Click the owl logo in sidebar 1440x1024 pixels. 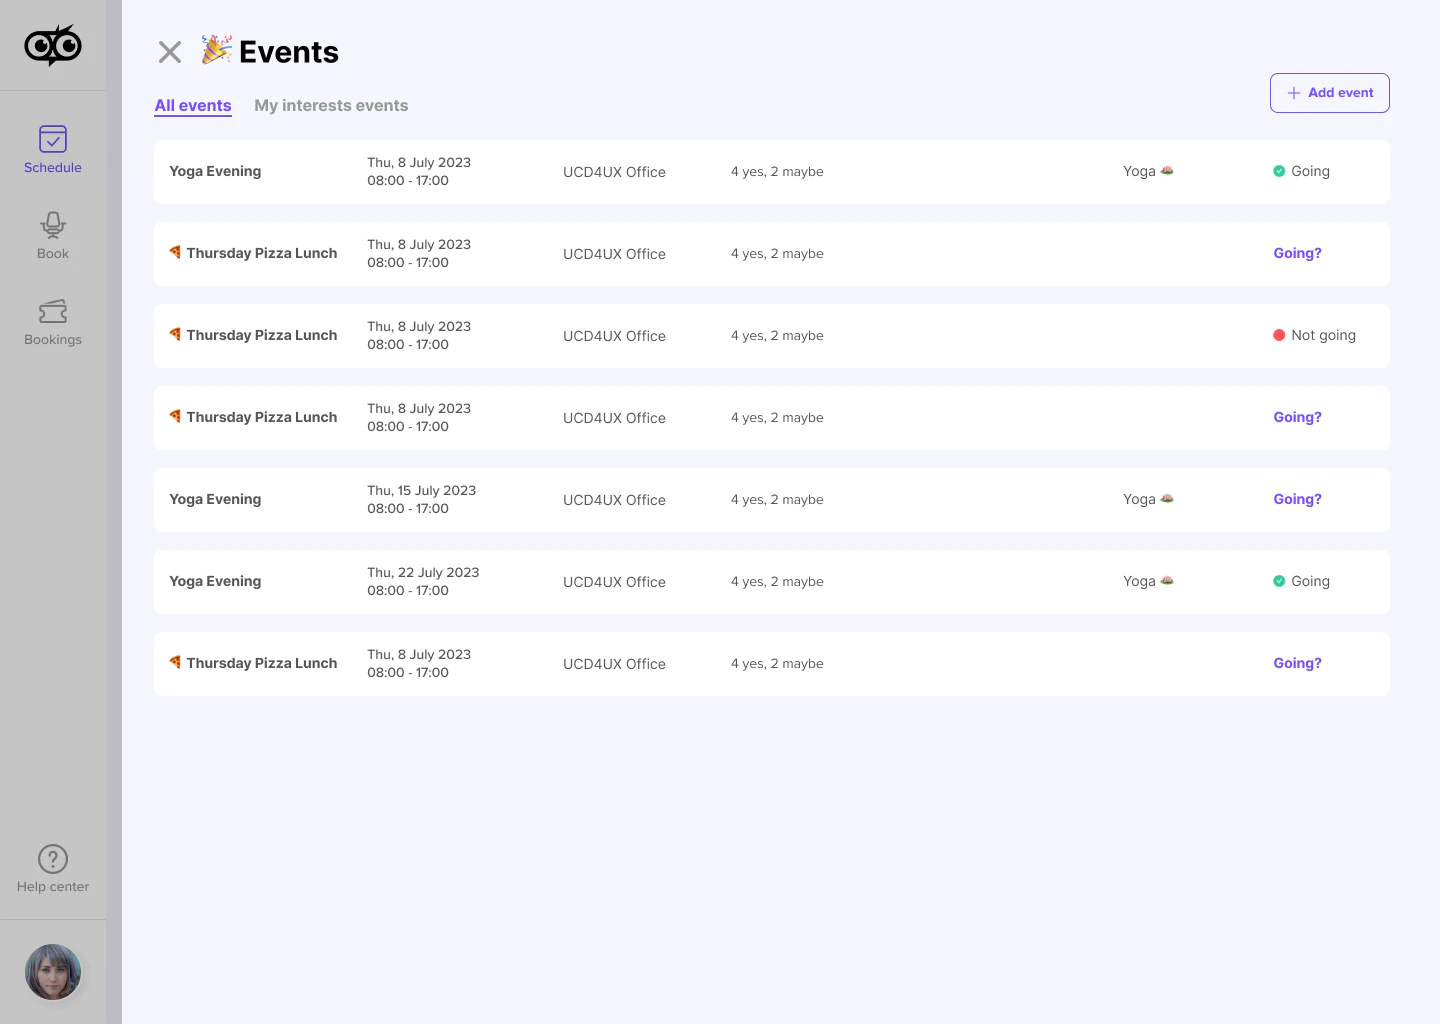click(x=53, y=45)
